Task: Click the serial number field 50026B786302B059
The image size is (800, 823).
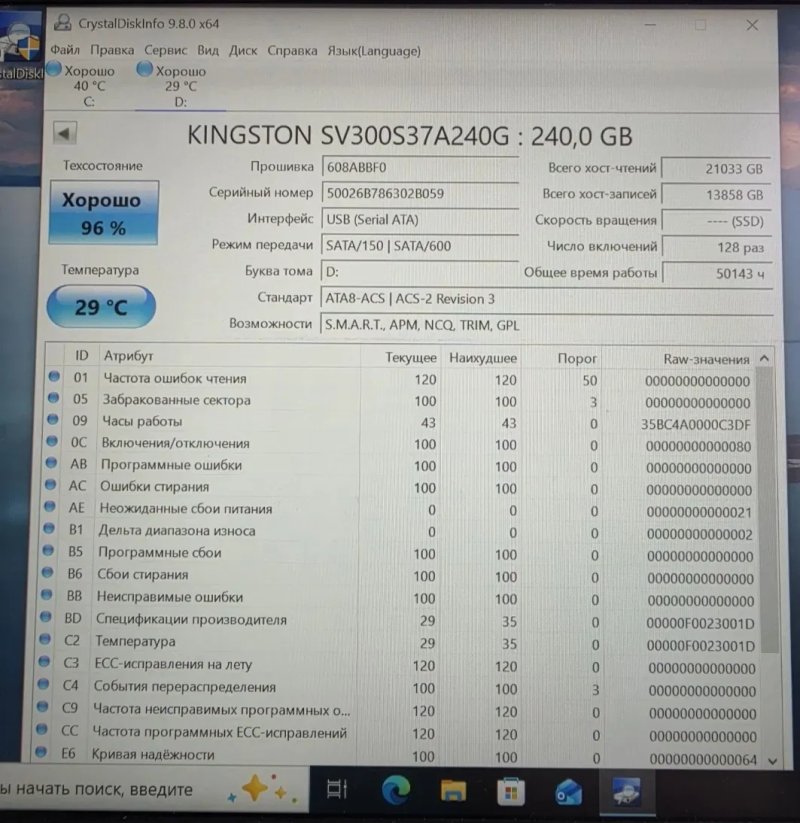Action: [x=420, y=193]
